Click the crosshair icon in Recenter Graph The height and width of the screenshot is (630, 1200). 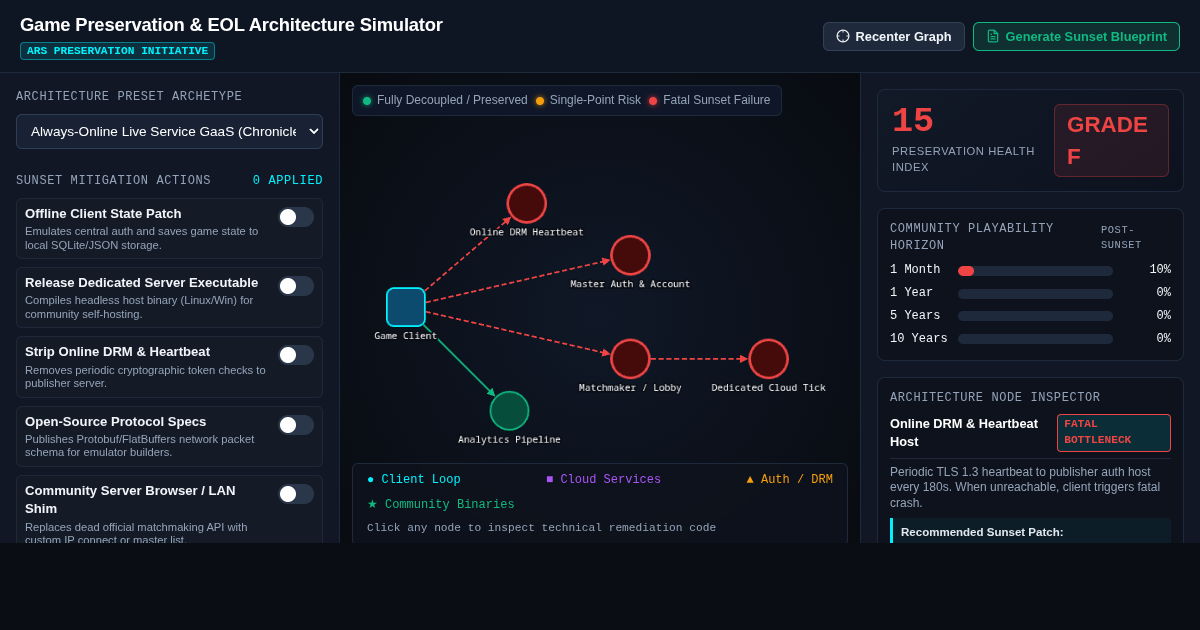[x=843, y=36]
